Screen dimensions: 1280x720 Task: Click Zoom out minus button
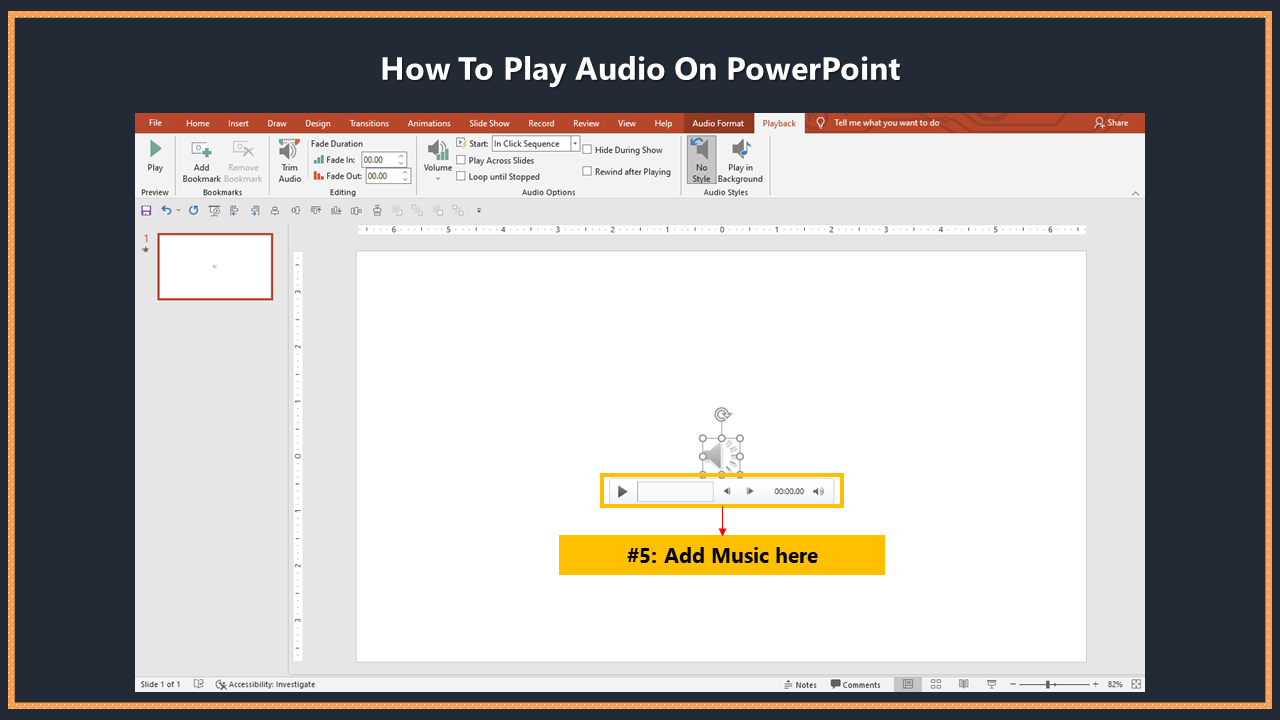coord(1013,684)
